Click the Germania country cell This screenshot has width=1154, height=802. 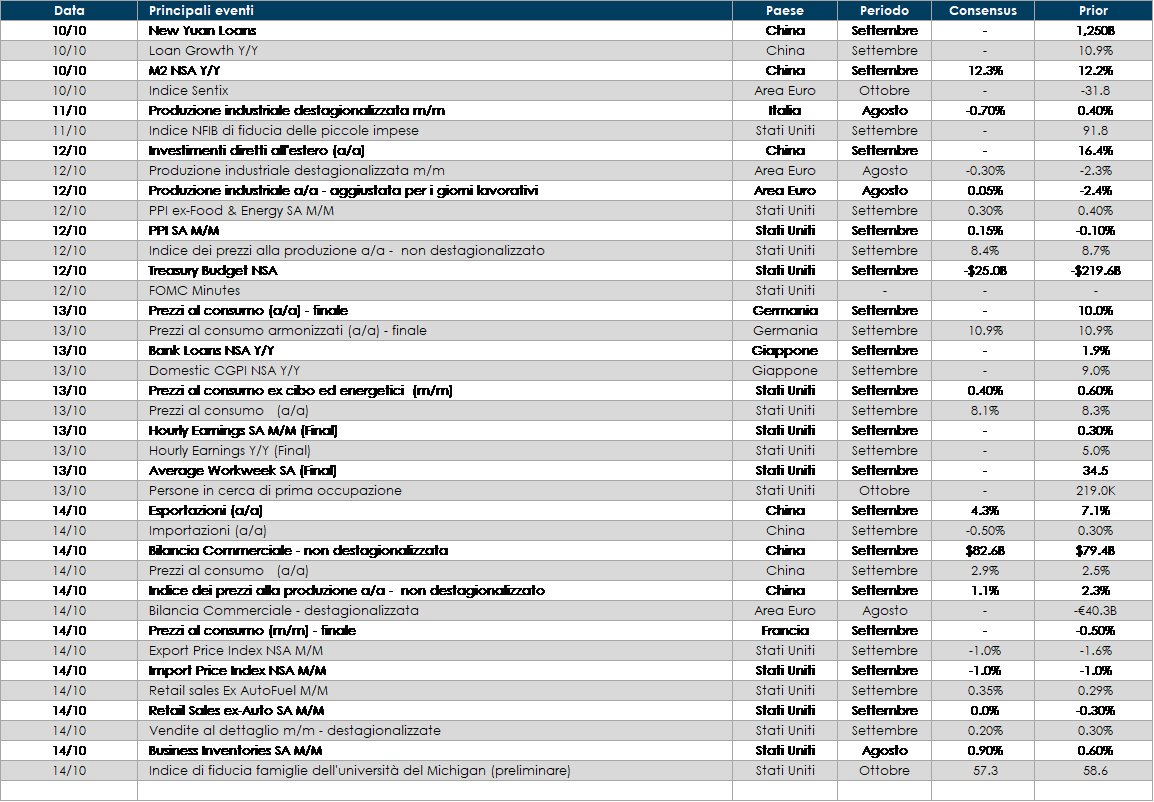pyautogui.click(x=784, y=331)
